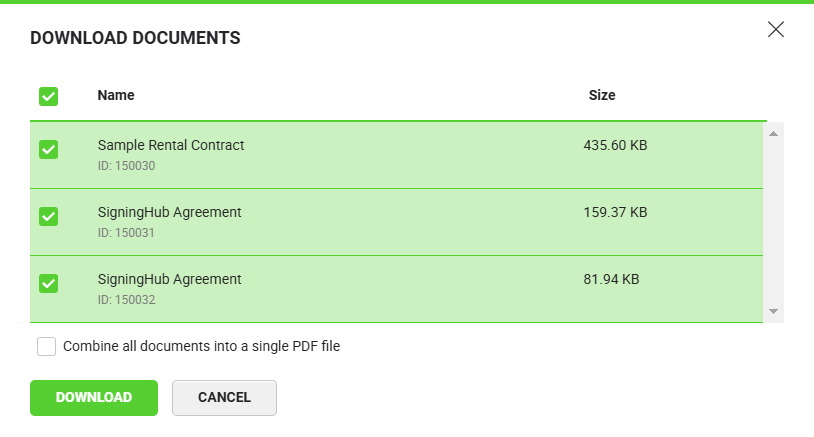Click the 81.94 KB size value

click(x=611, y=279)
